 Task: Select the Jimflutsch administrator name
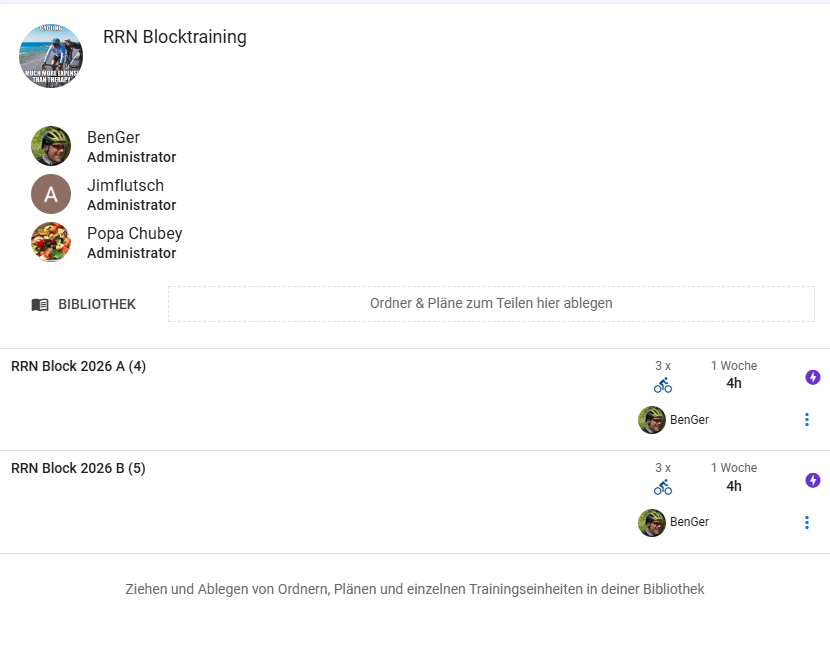(125, 186)
